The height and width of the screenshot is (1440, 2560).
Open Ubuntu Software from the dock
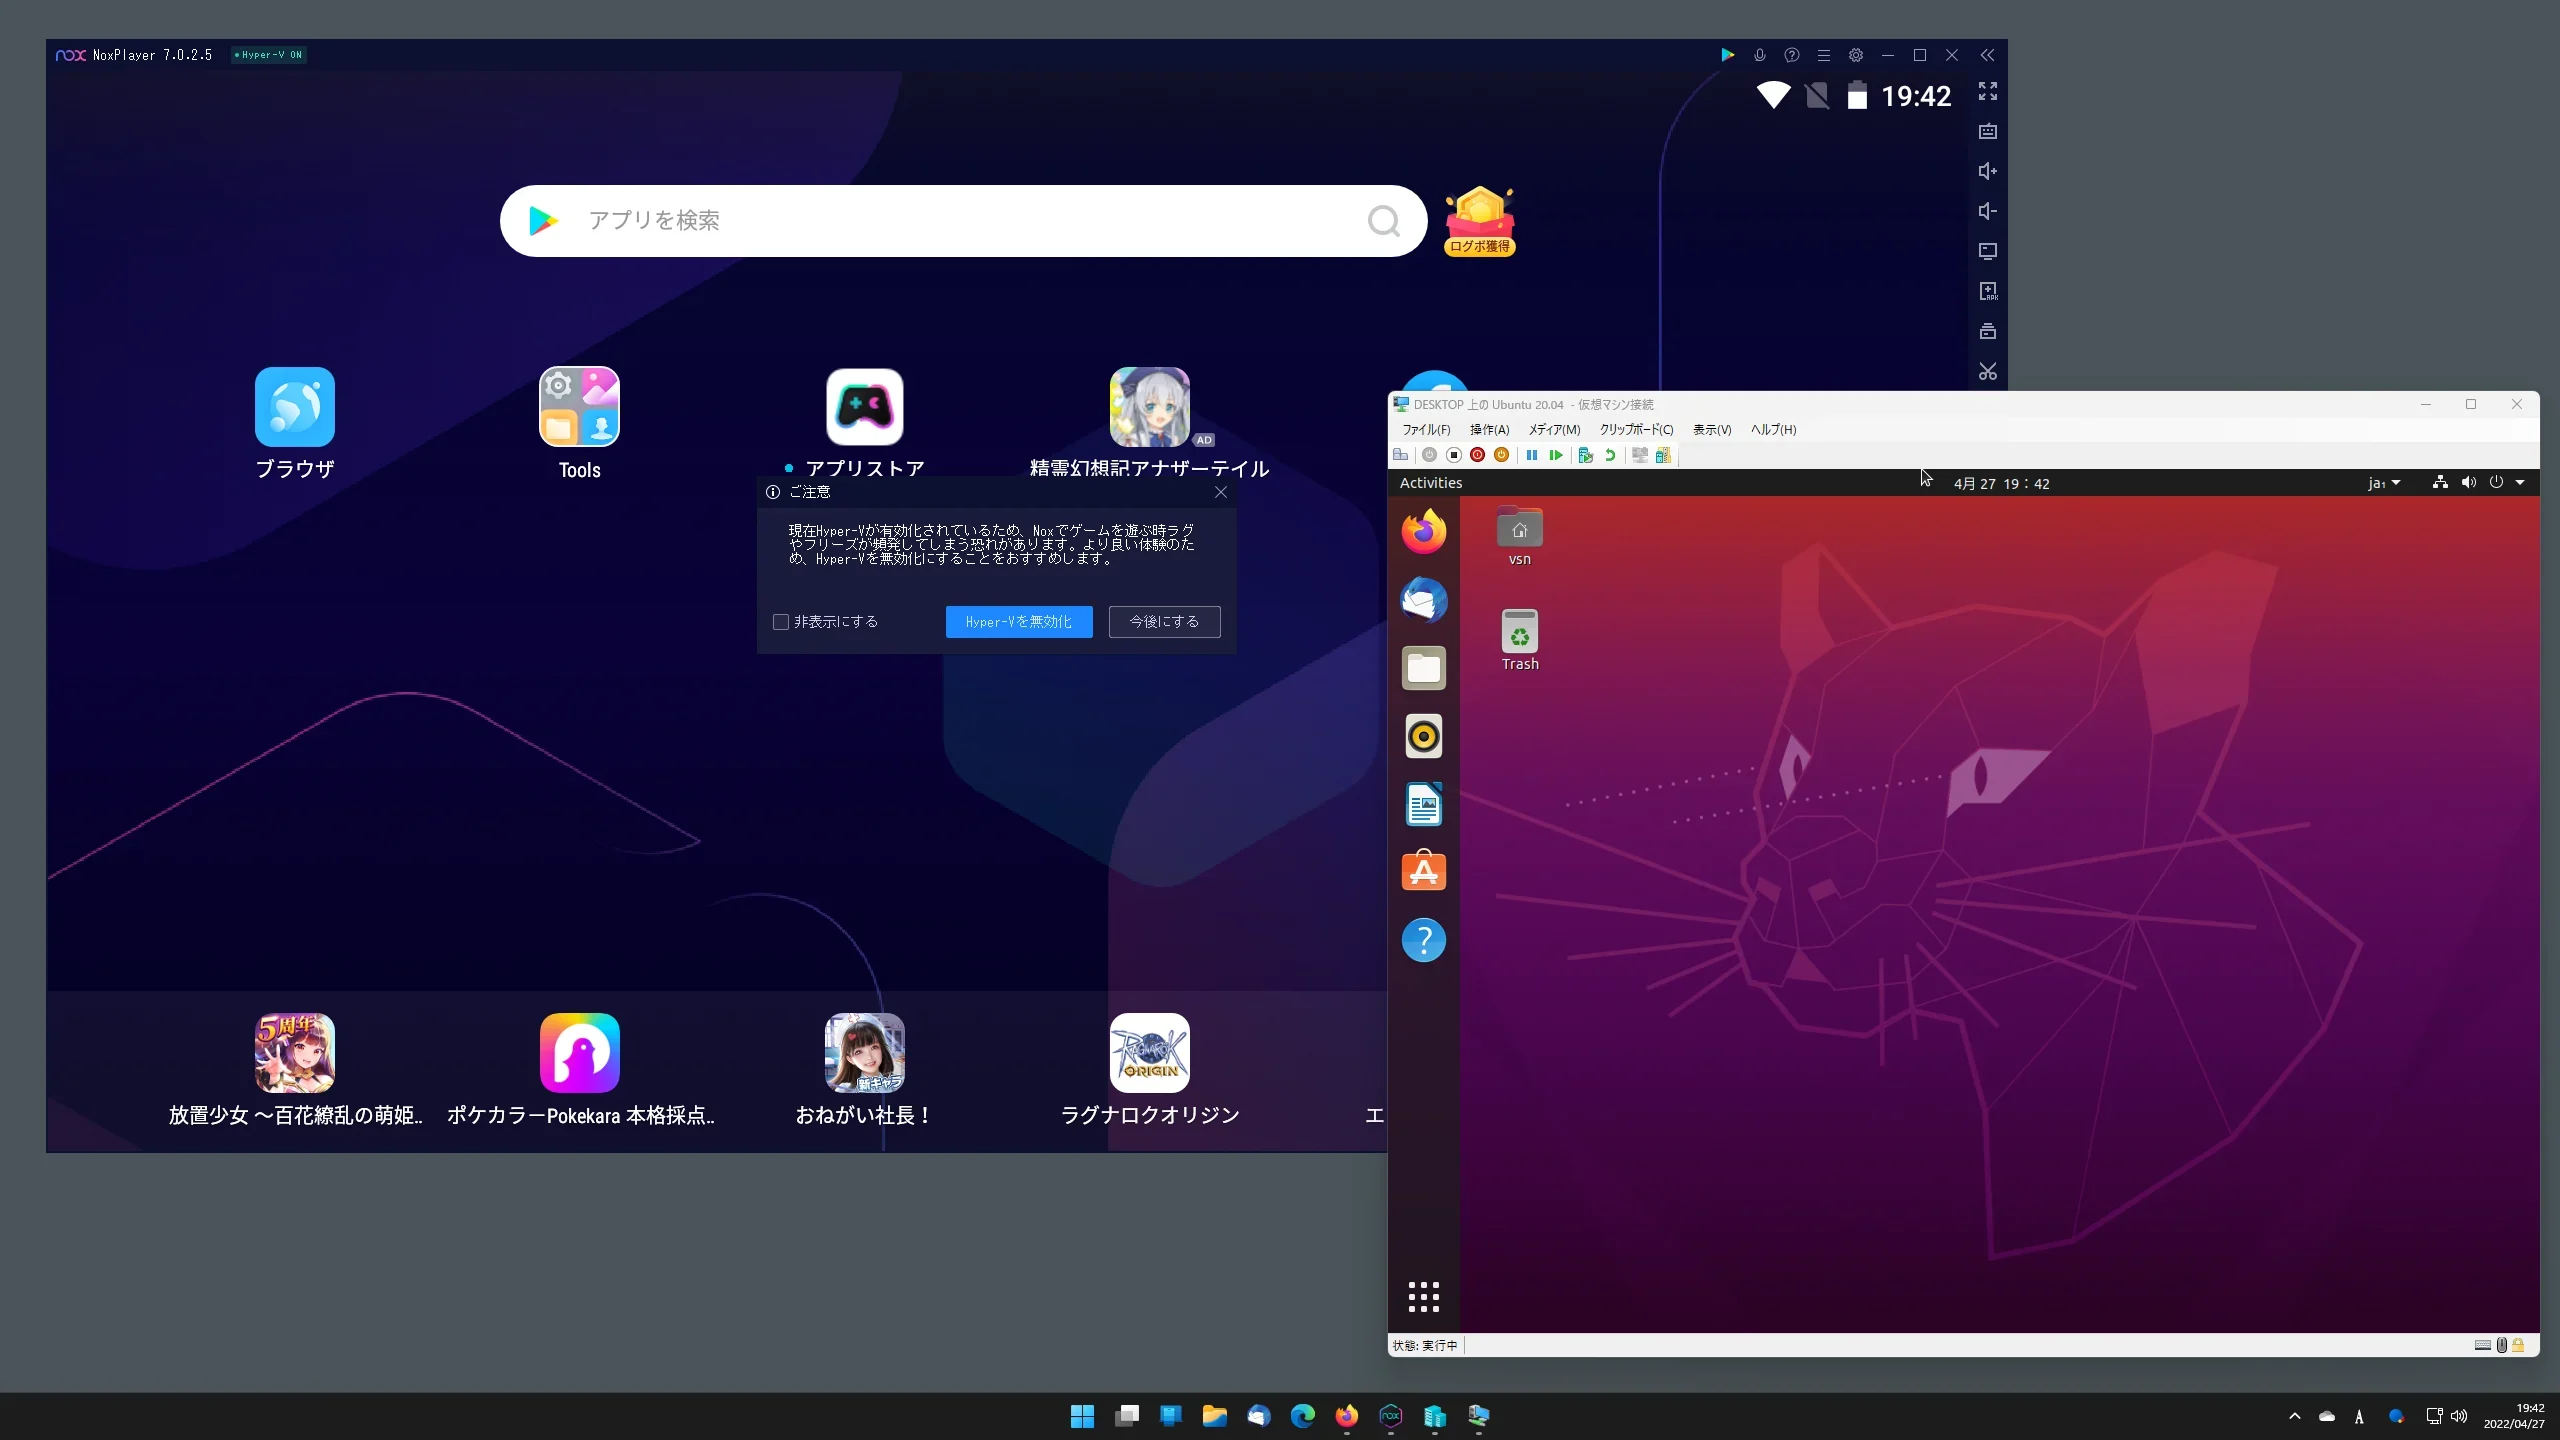tap(1424, 872)
